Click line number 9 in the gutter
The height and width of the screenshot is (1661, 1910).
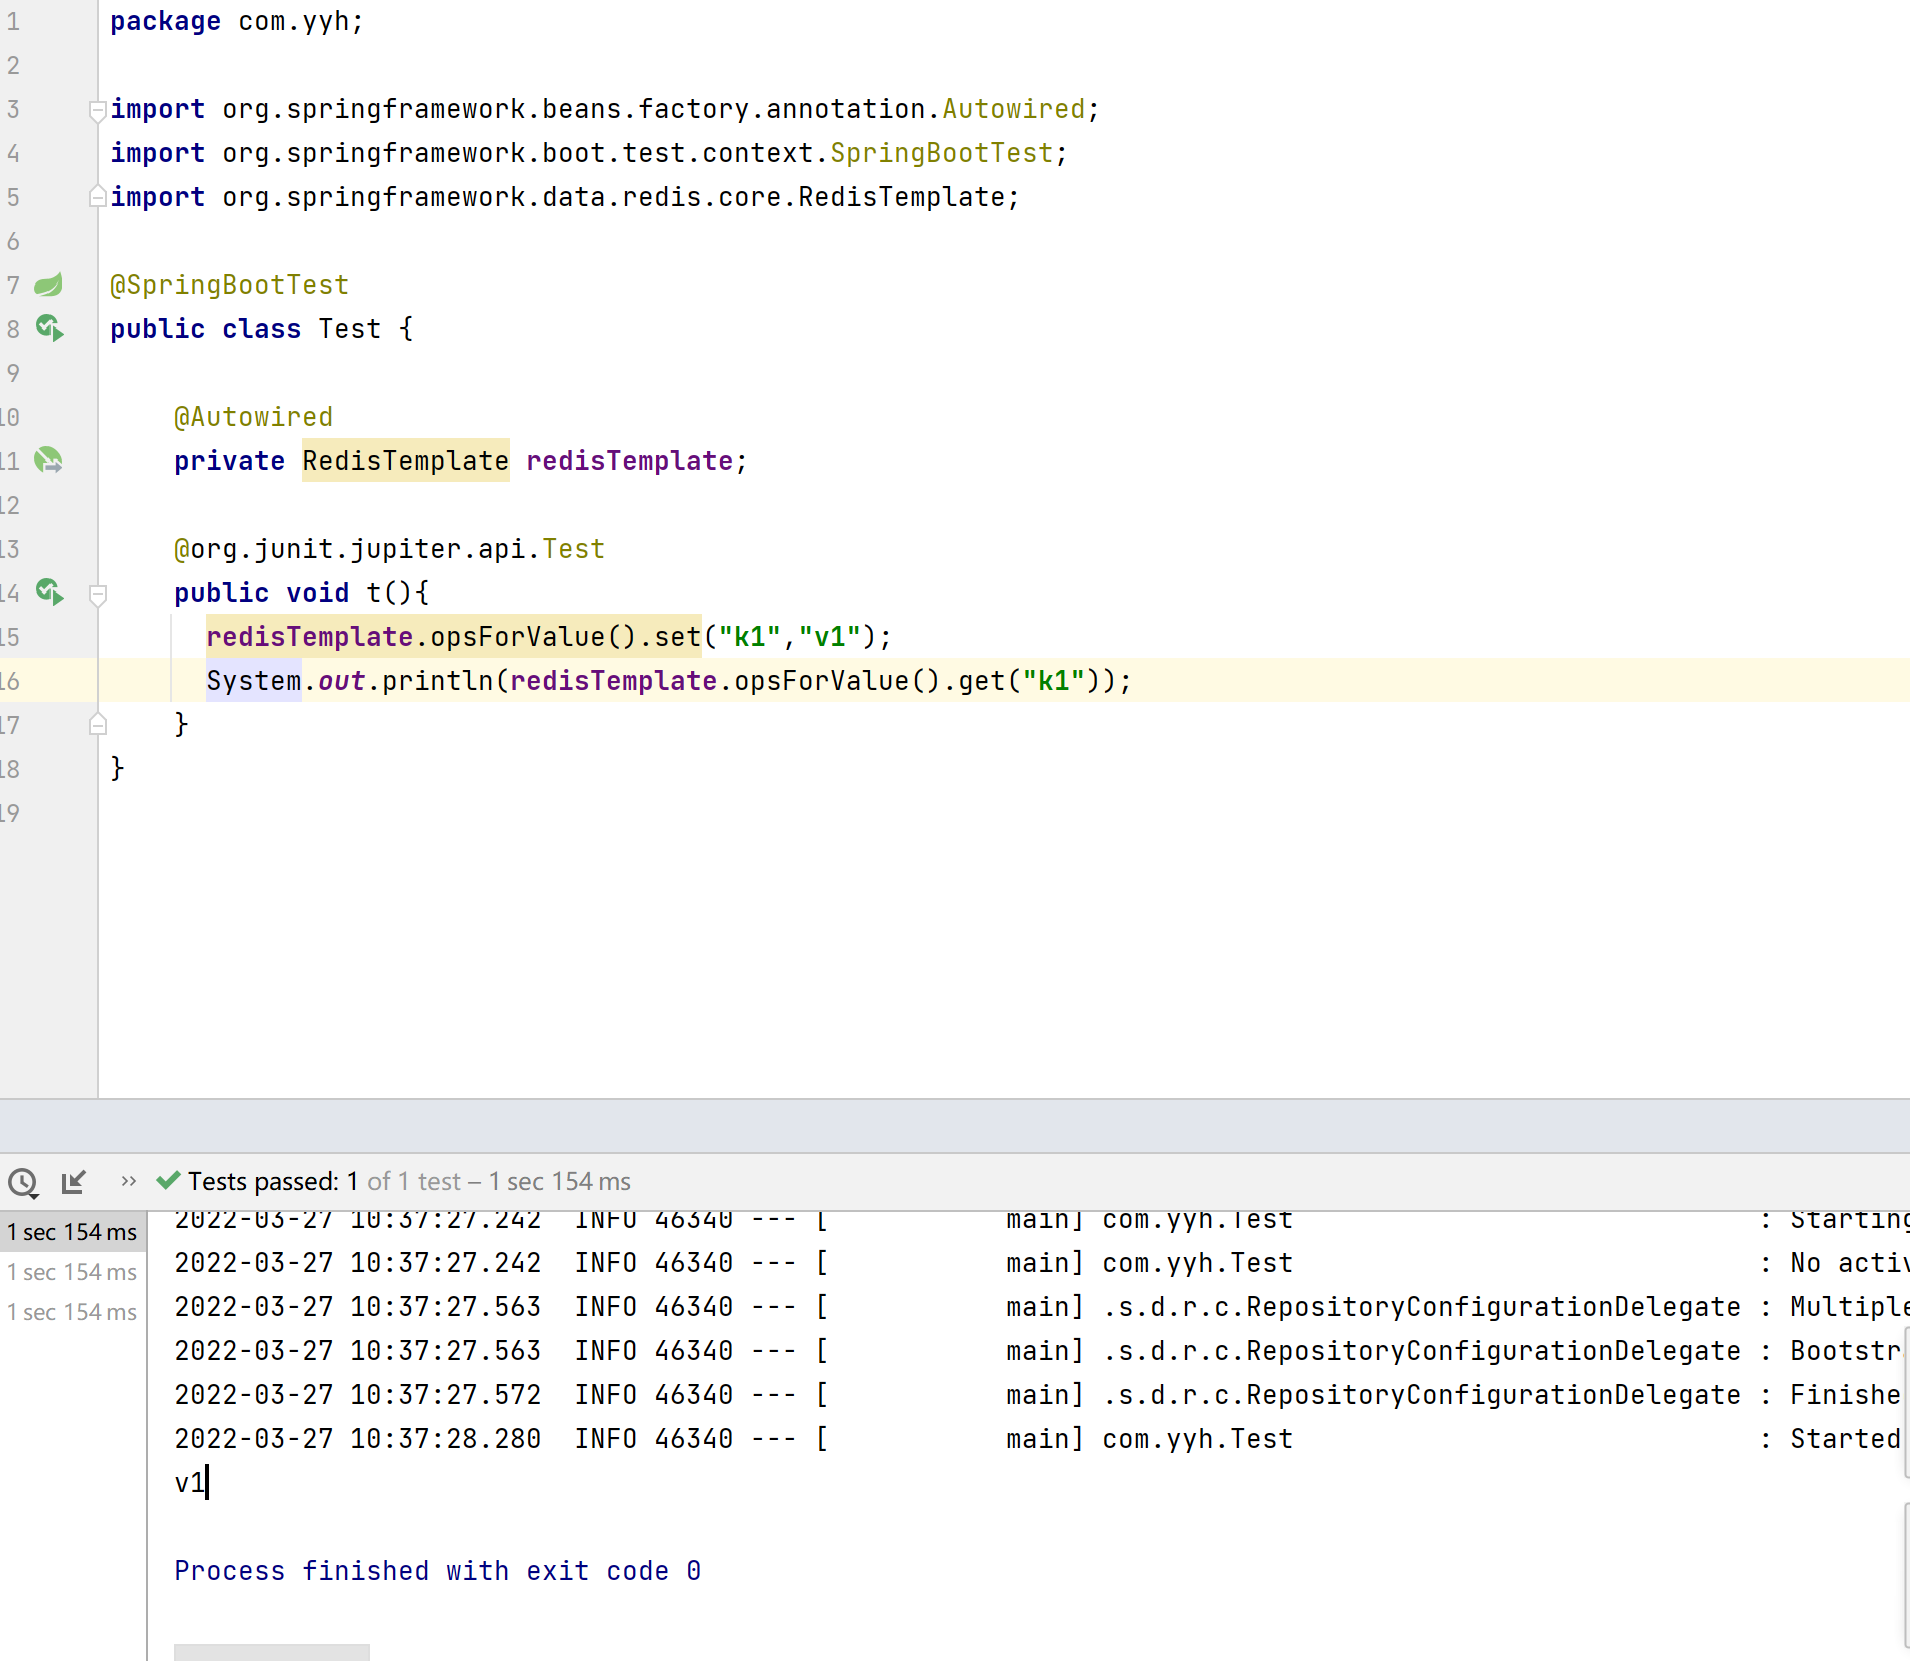13,373
